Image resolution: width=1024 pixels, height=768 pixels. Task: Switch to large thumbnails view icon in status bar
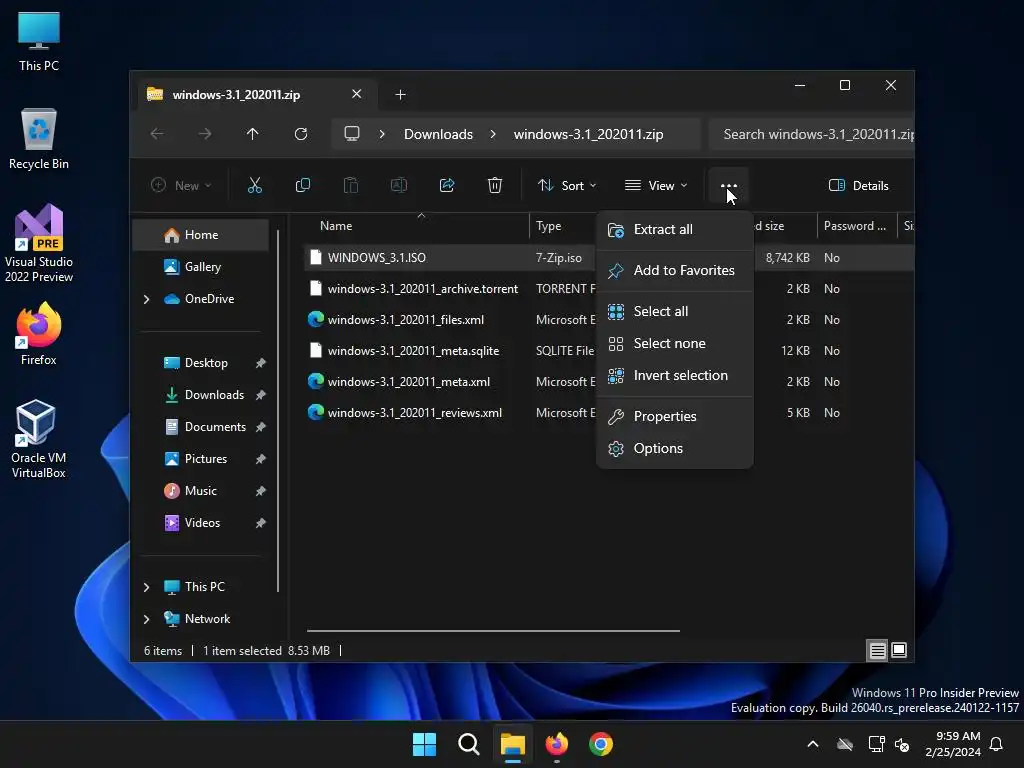(x=899, y=650)
